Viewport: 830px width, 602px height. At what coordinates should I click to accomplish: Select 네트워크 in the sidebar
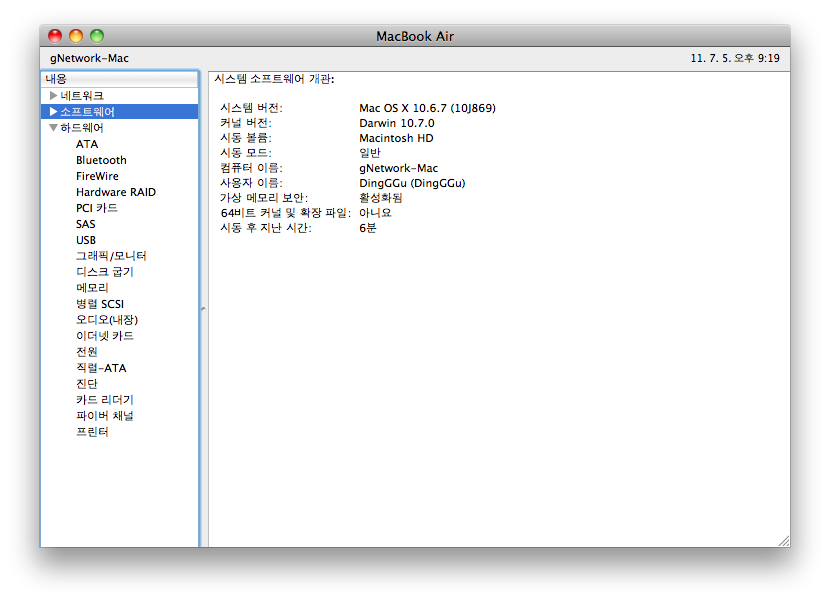click(82, 96)
